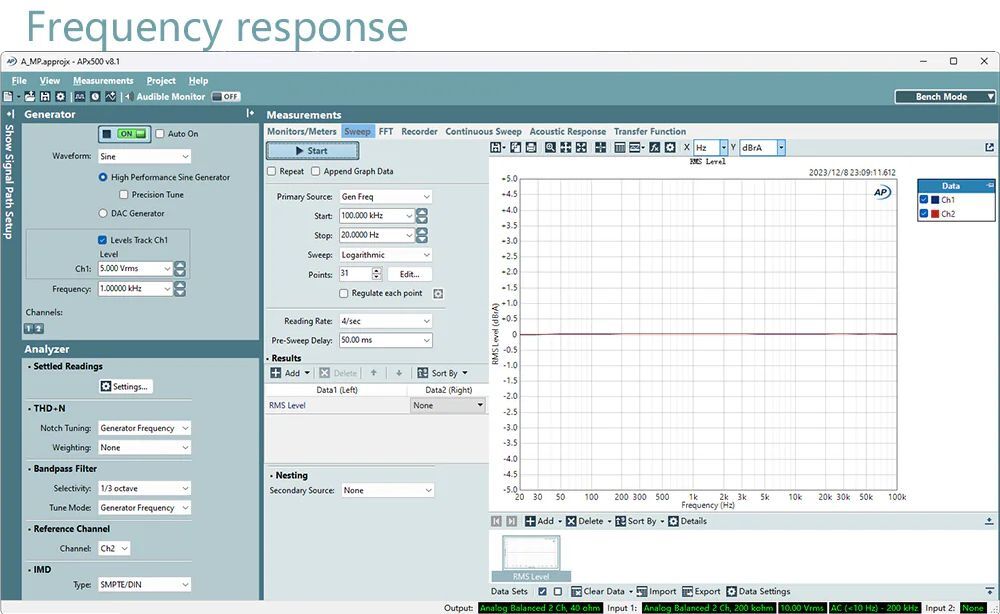Viewport: 1000px width, 614px height.
Task: Click the Open Project folder icon
Action: pyautogui.click(x=29, y=96)
